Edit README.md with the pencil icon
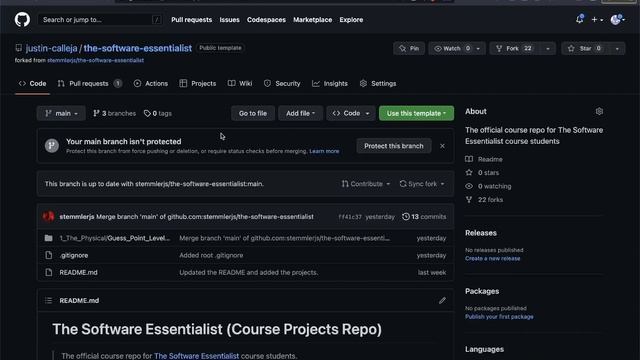The height and width of the screenshot is (360, 640). [x=442, y=300]
